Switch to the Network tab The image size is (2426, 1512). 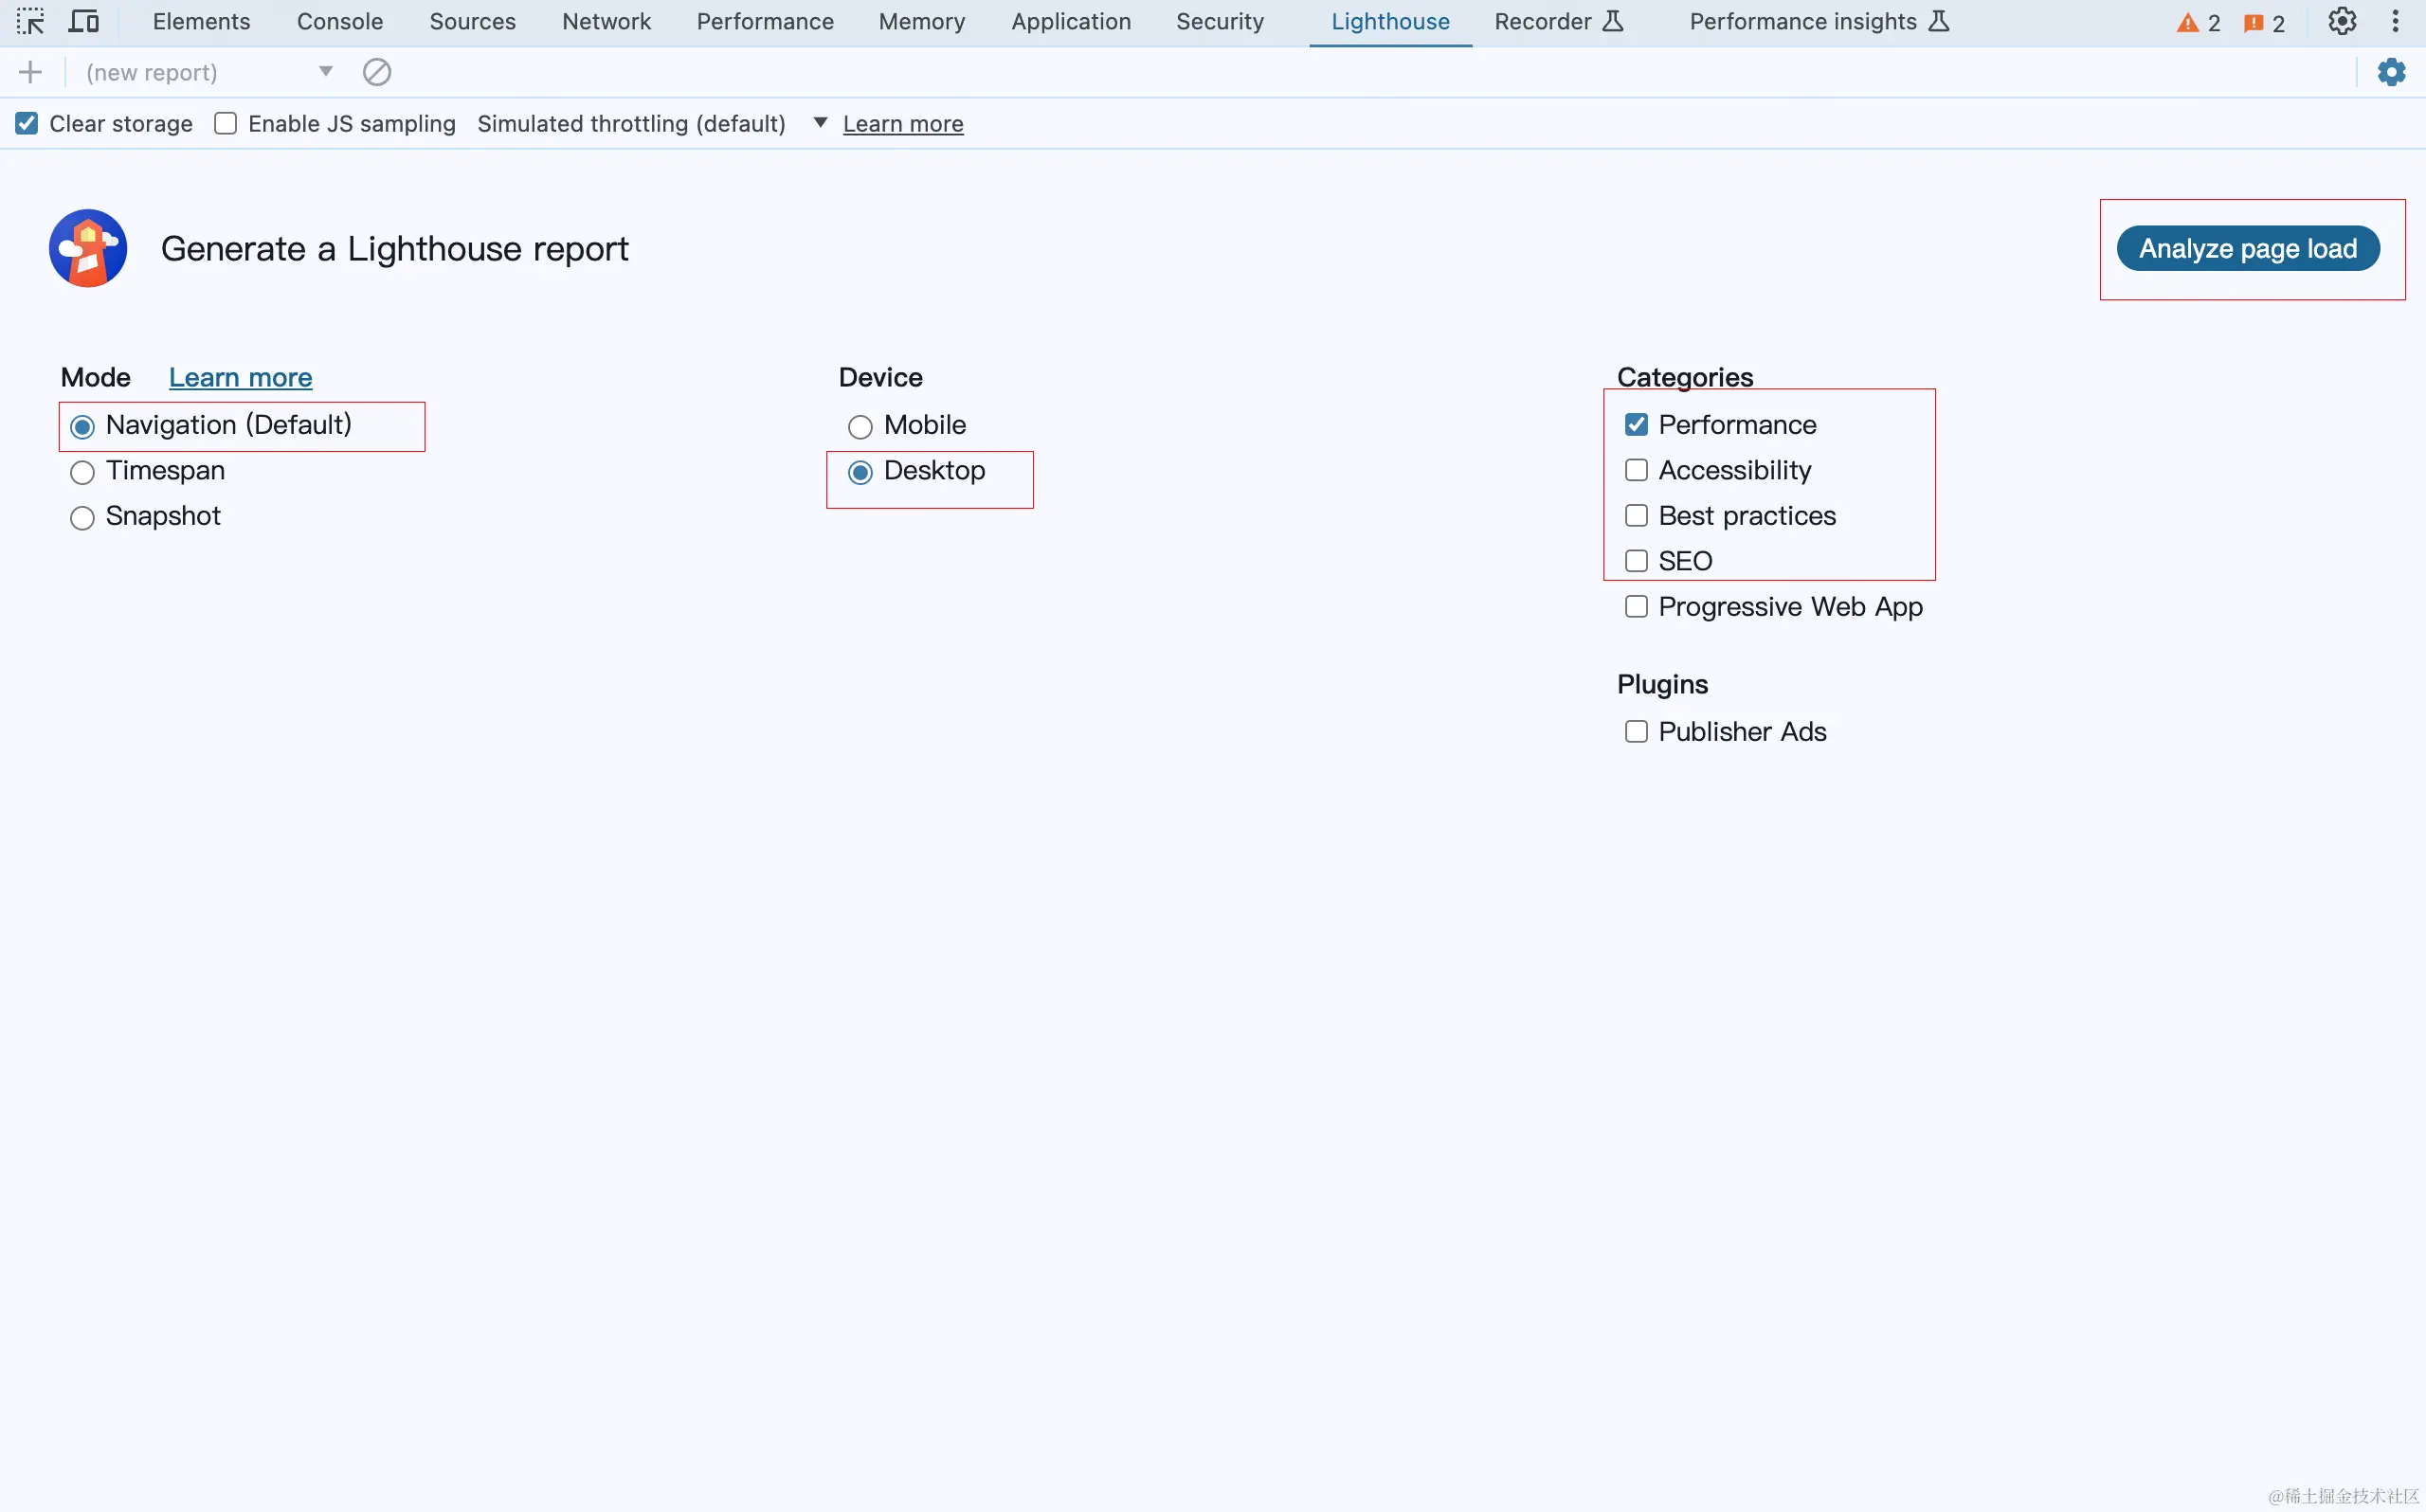[x=606, y=21]
